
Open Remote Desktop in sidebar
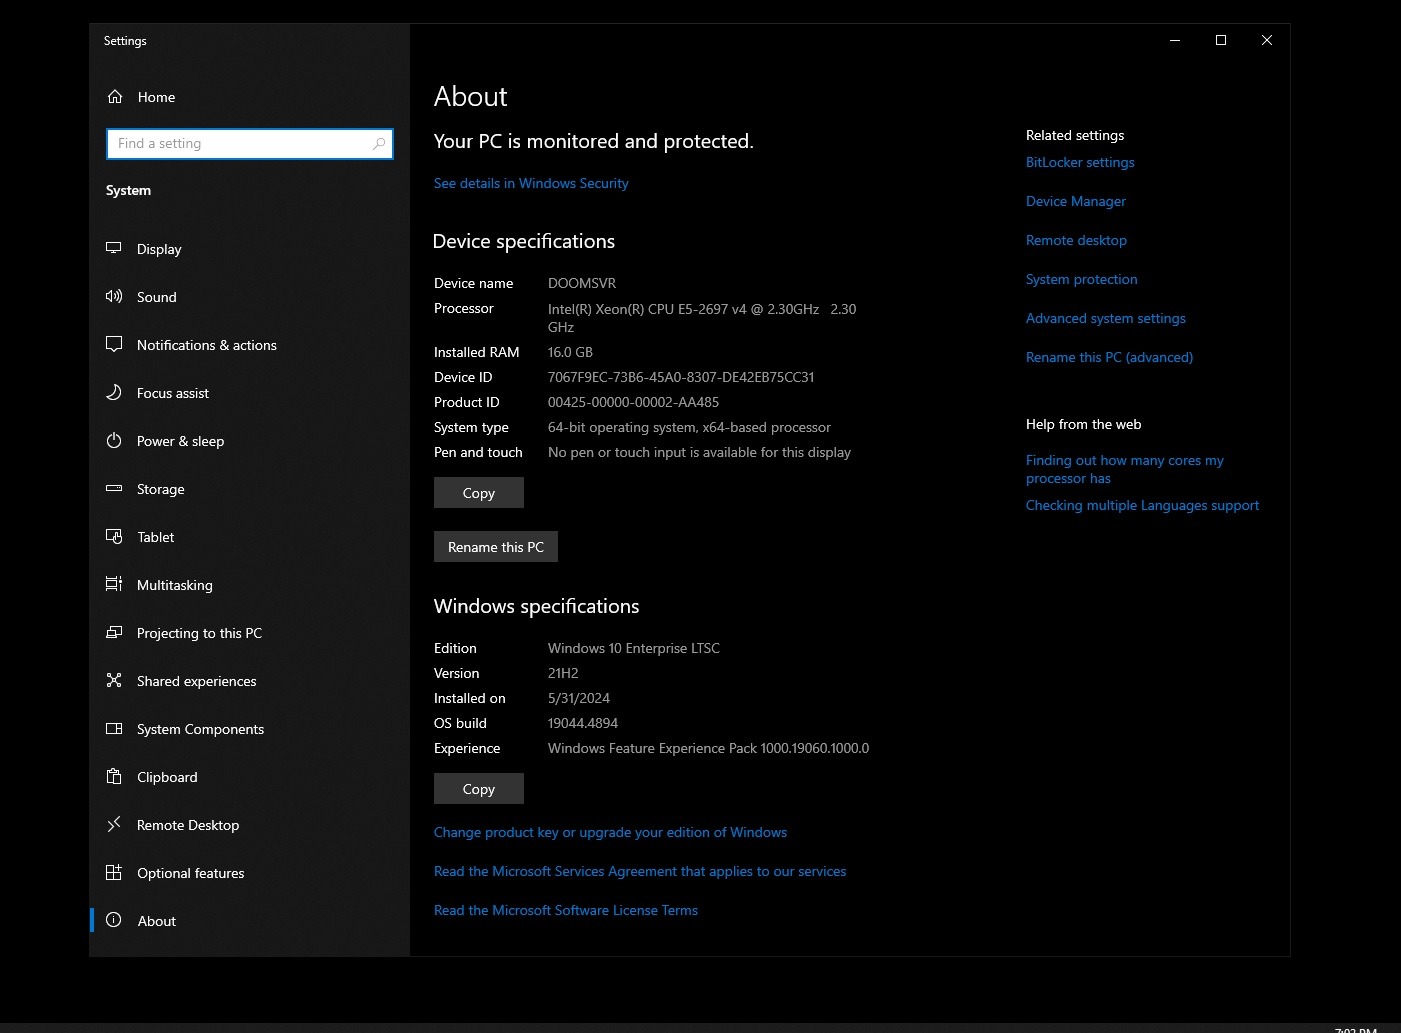(250, 825)
